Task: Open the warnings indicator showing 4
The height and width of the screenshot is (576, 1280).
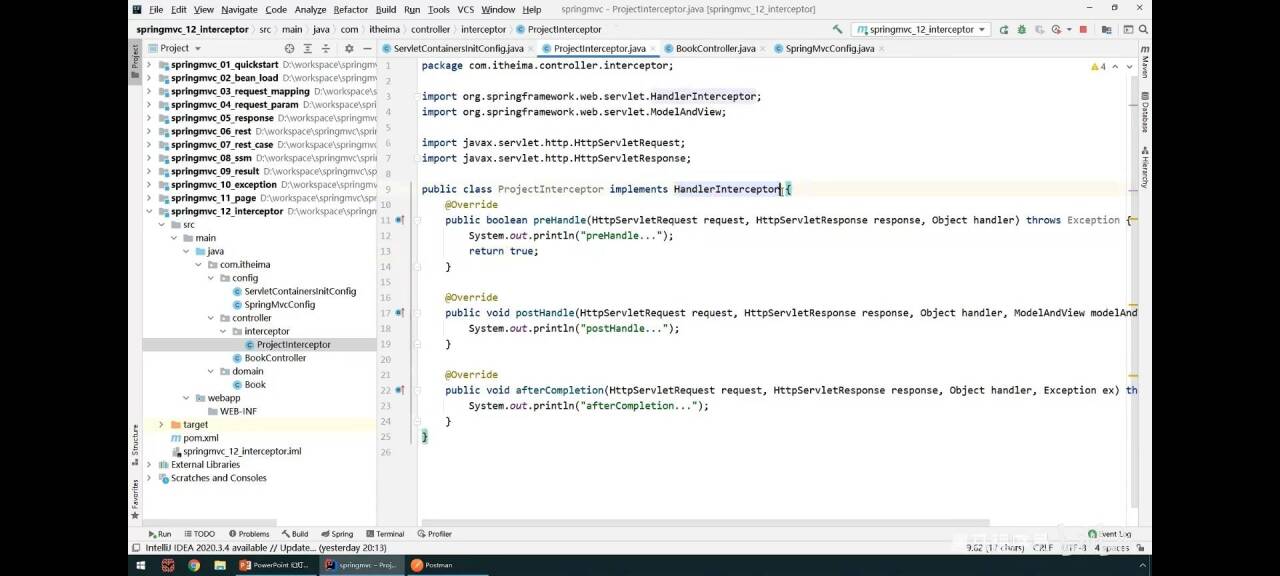Action: pyautogui.click(x=1098, y=66)
